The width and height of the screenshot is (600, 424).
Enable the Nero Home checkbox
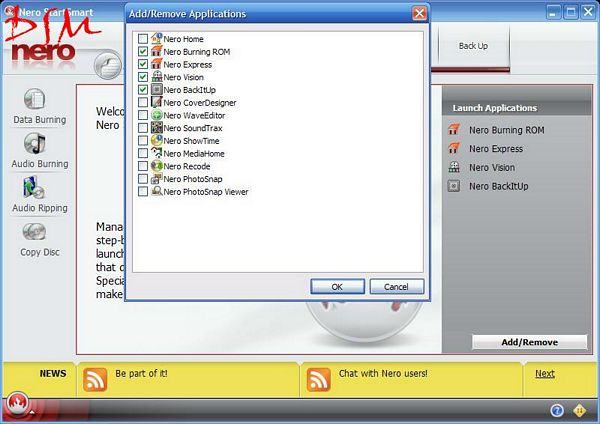(x=143, y=39)
